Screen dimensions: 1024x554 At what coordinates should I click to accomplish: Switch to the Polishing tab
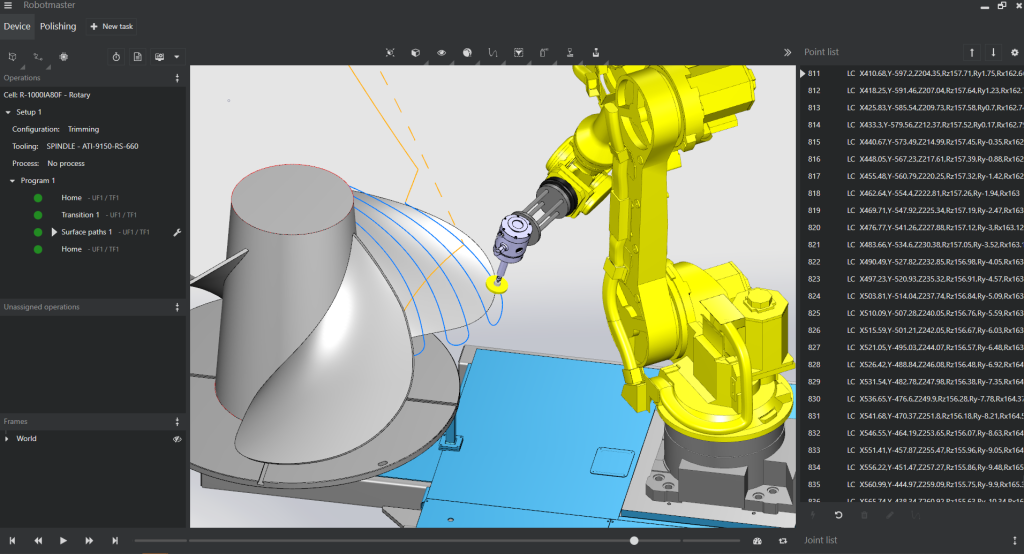coord(58,26)
